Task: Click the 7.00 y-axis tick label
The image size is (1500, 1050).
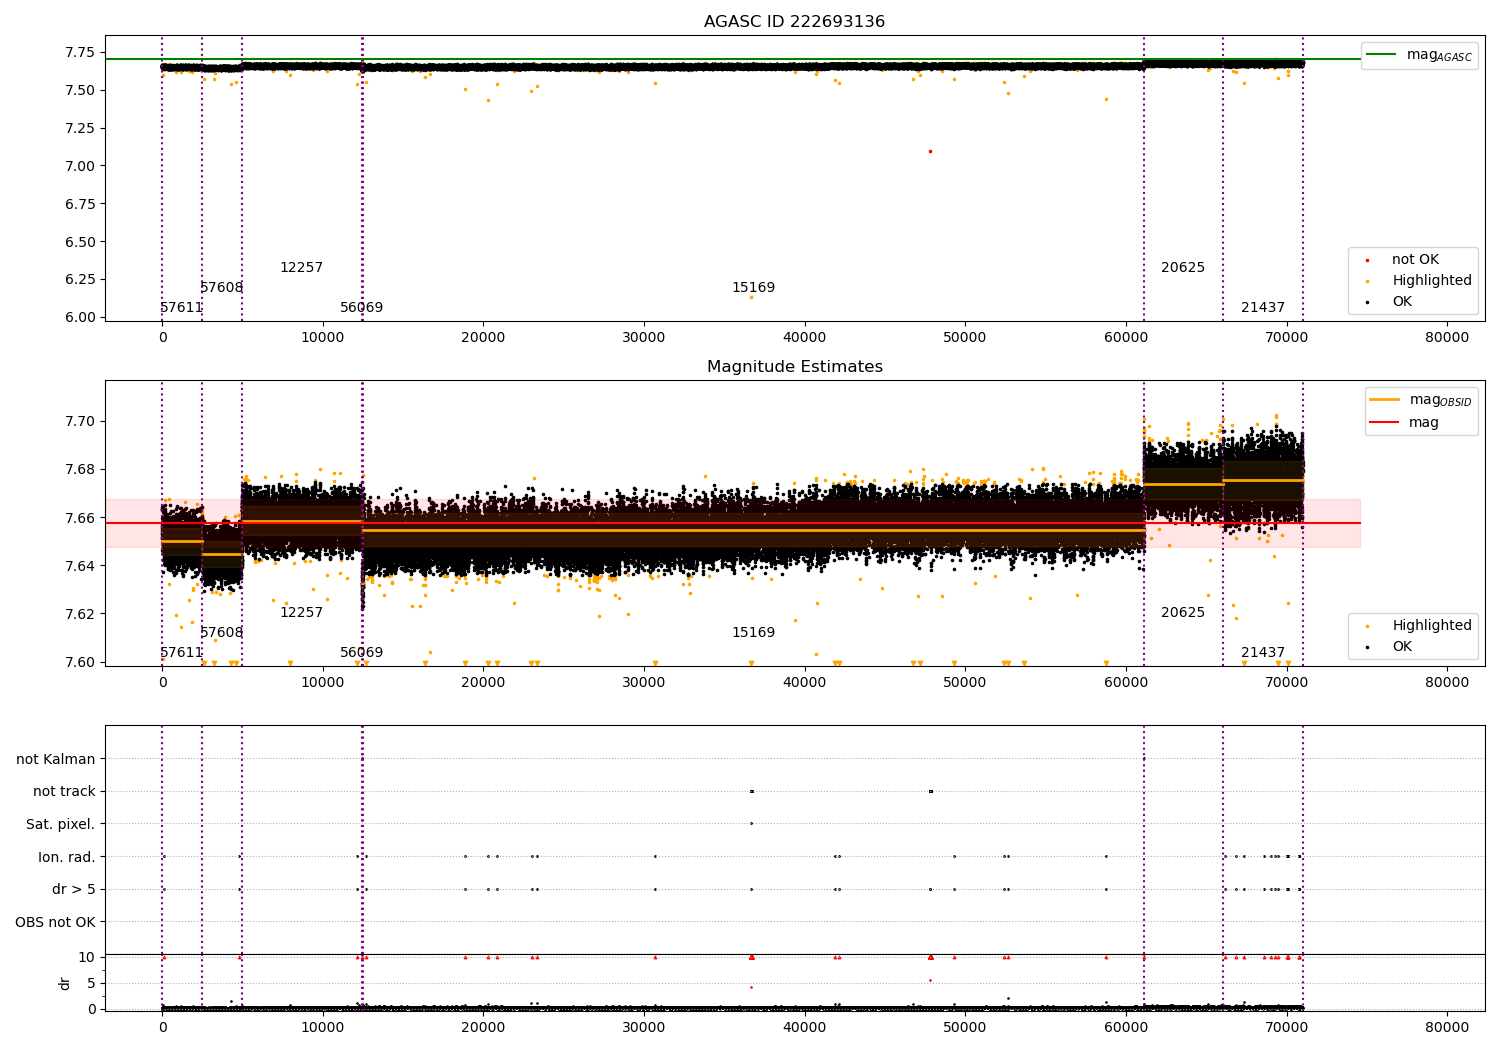Action: [x=79, y=166]
